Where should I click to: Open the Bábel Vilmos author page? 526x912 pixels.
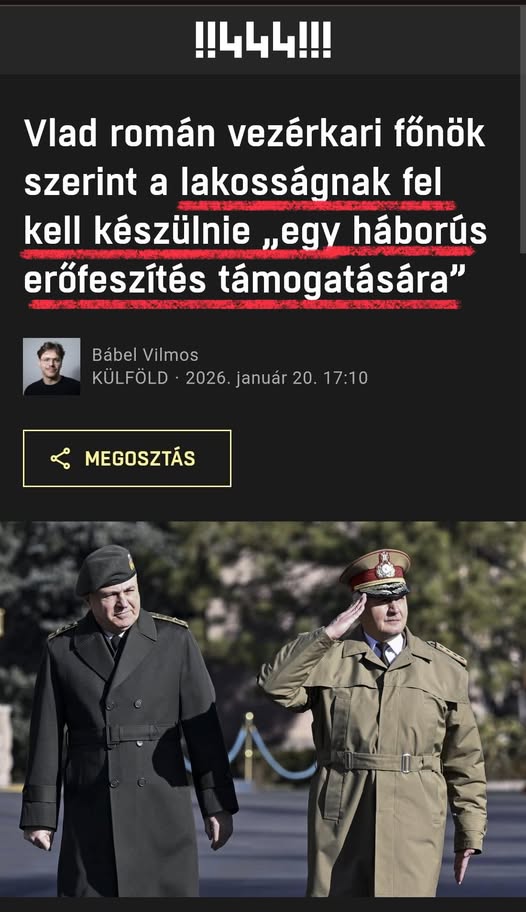click(x=145, y=355)
